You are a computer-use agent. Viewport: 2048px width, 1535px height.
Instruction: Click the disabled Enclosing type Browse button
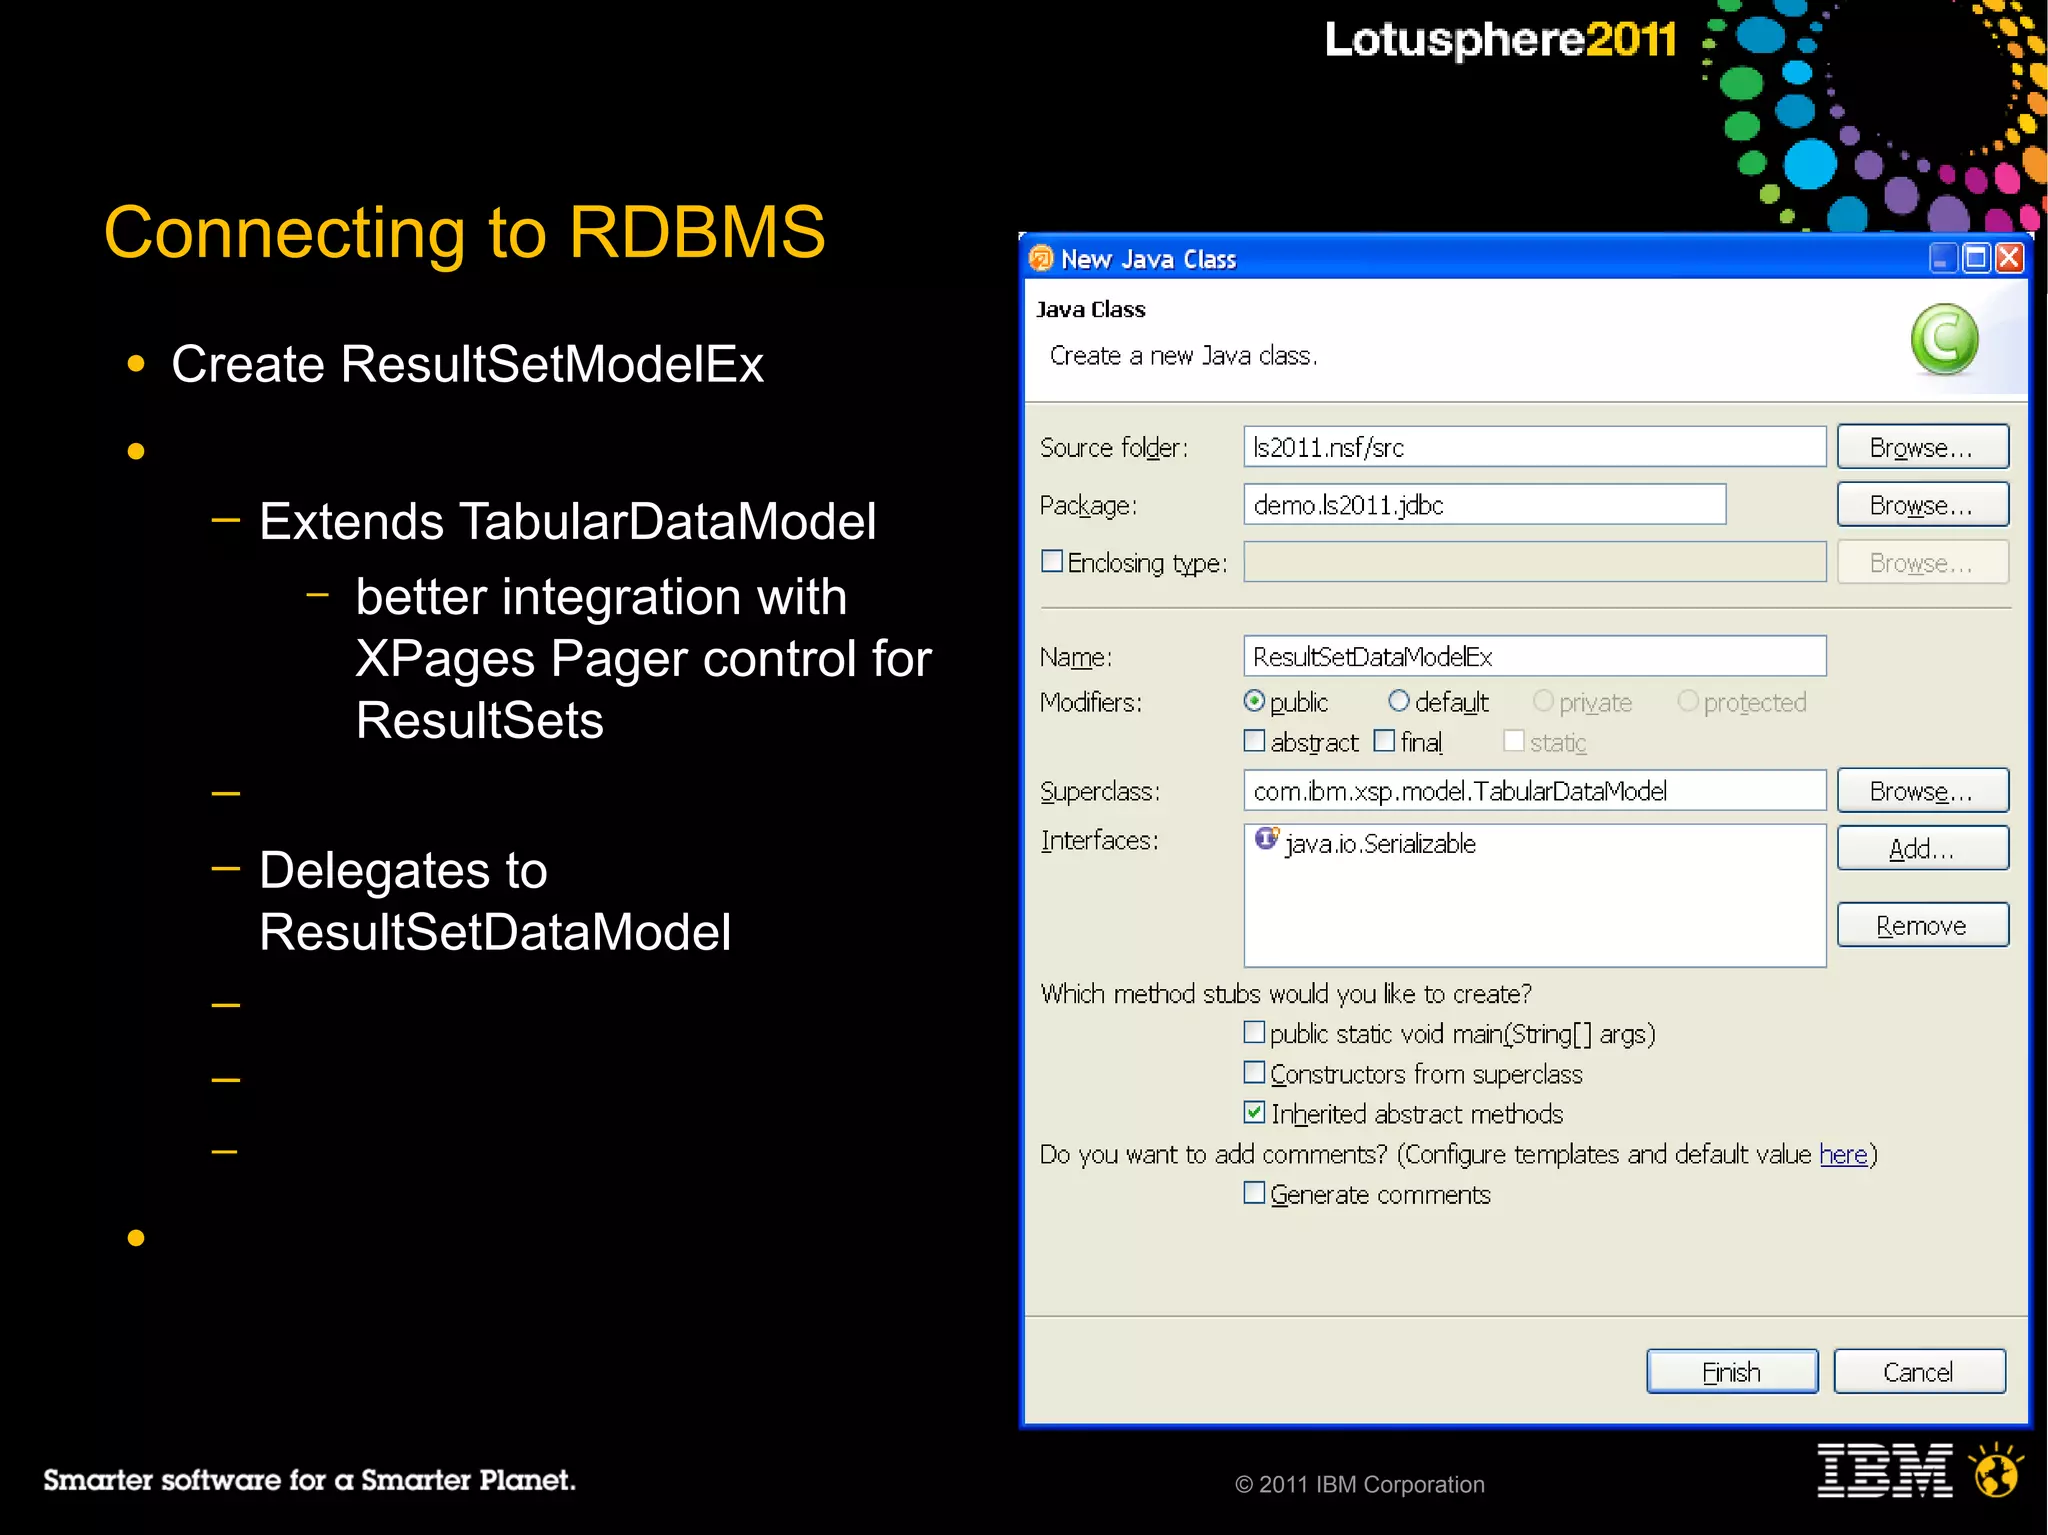[x=1922, y=563]
